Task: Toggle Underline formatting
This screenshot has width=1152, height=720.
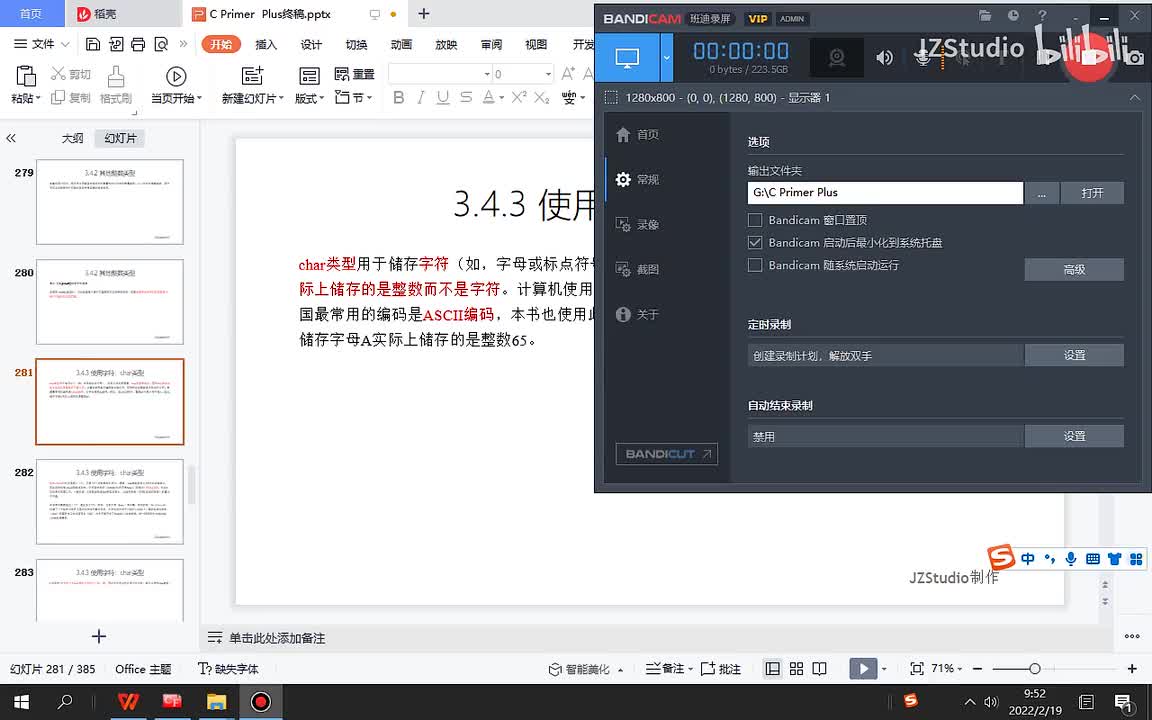Action: tap(443, 97)
